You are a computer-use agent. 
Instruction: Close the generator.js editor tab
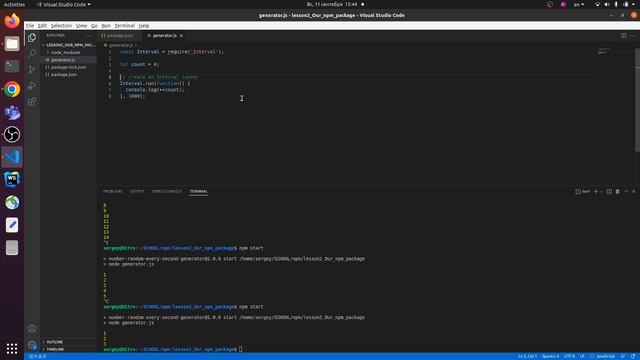[x=181, y=36]
